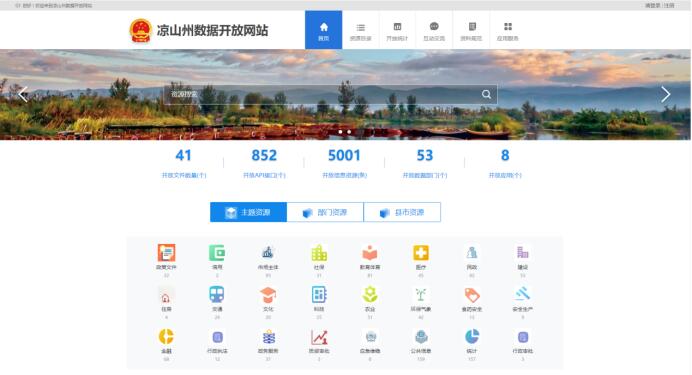Focus the banner resource search field
Viewport: 692px width, 375px height.
[x=331, y=94]
